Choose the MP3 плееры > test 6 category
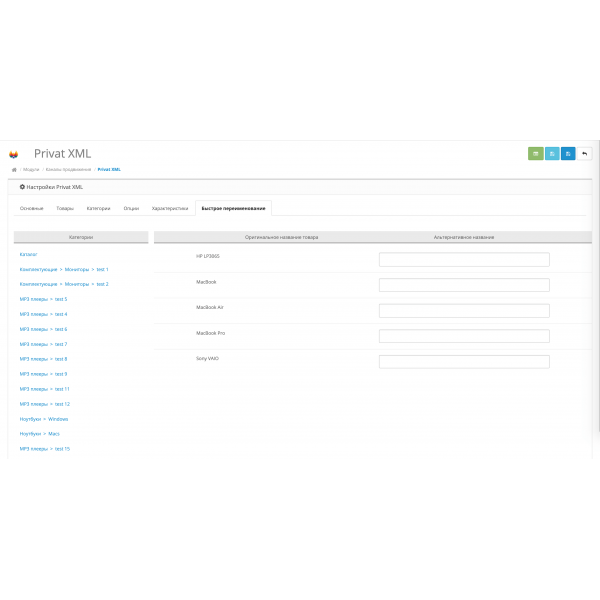The width and height of the screenshot is (600, 600). click(43, 329)
